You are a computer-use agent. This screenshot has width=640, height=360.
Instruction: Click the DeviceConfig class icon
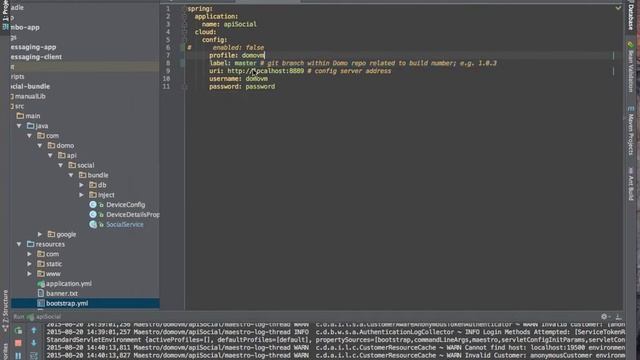click(x=93, y=205)
